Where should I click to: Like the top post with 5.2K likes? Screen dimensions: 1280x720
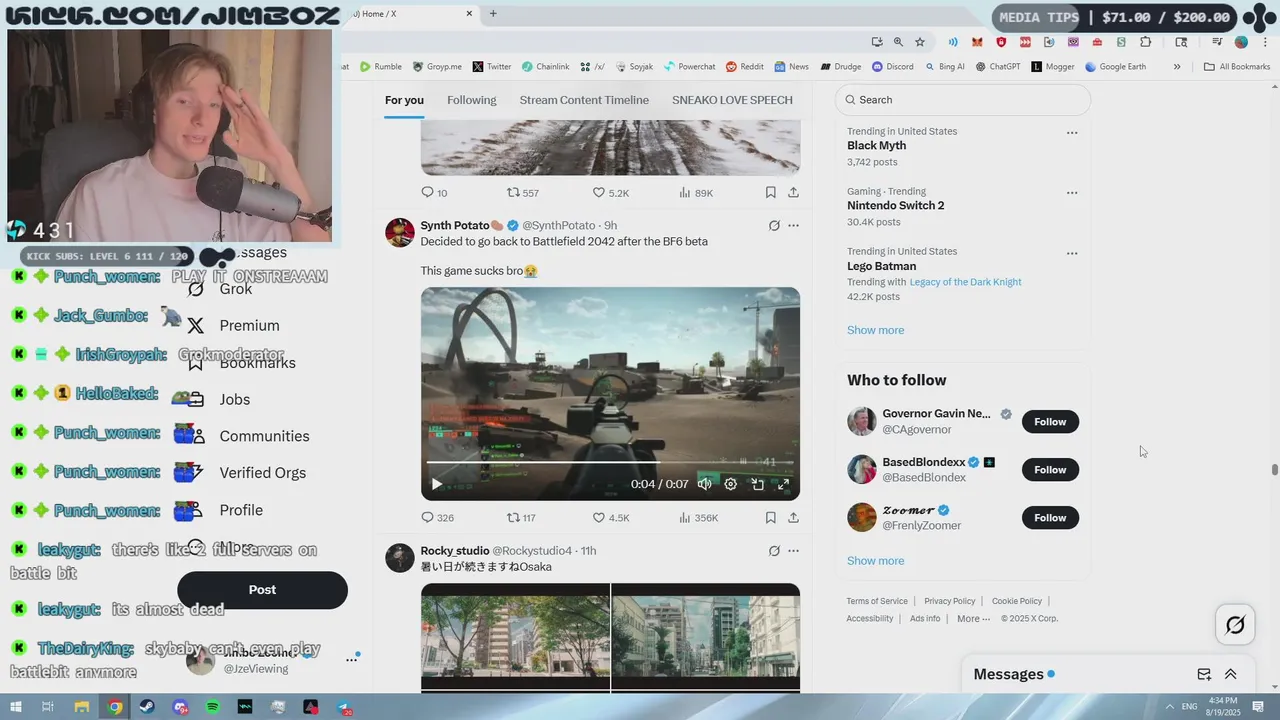point(610,192)
